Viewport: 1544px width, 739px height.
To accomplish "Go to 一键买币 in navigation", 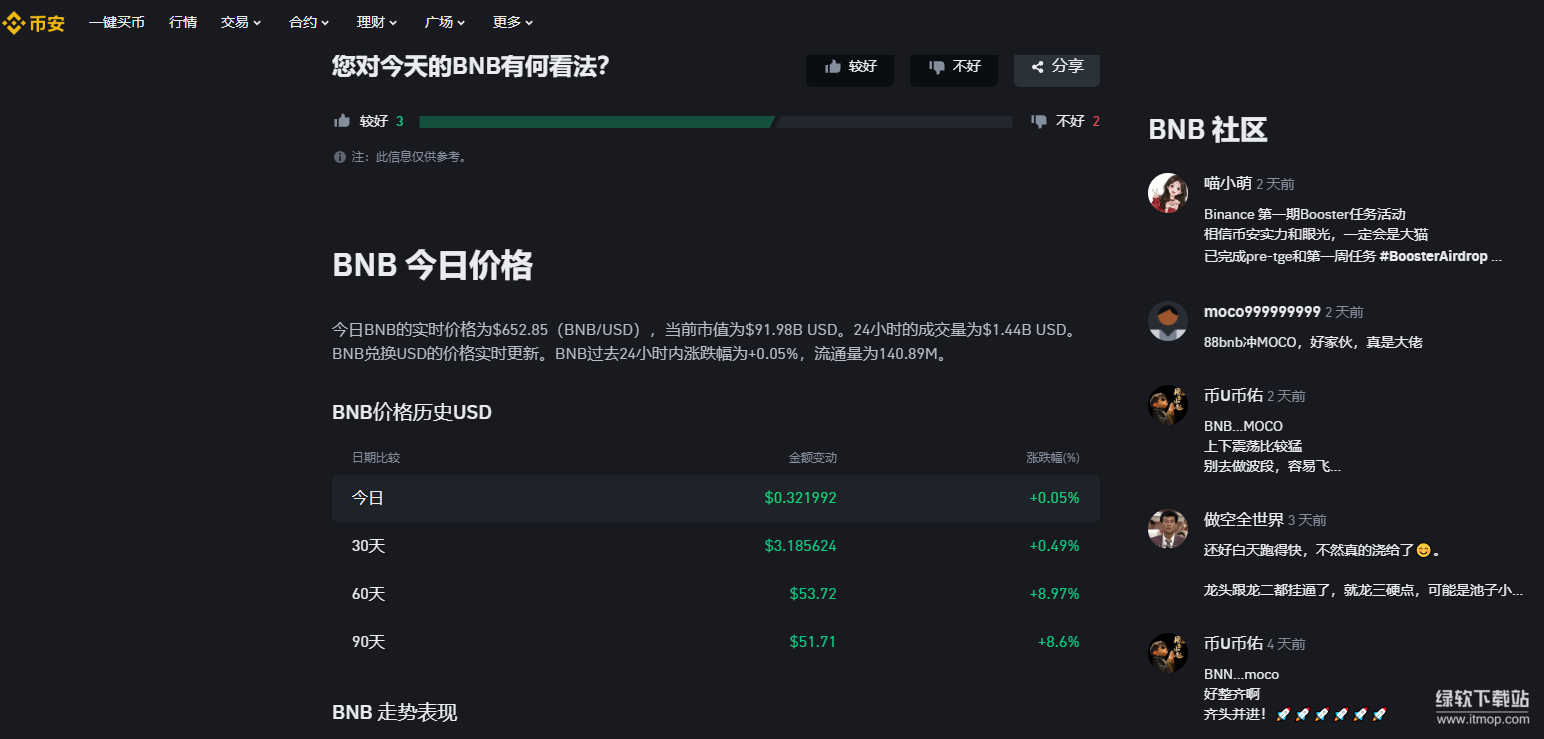I will tap(116, 22).
